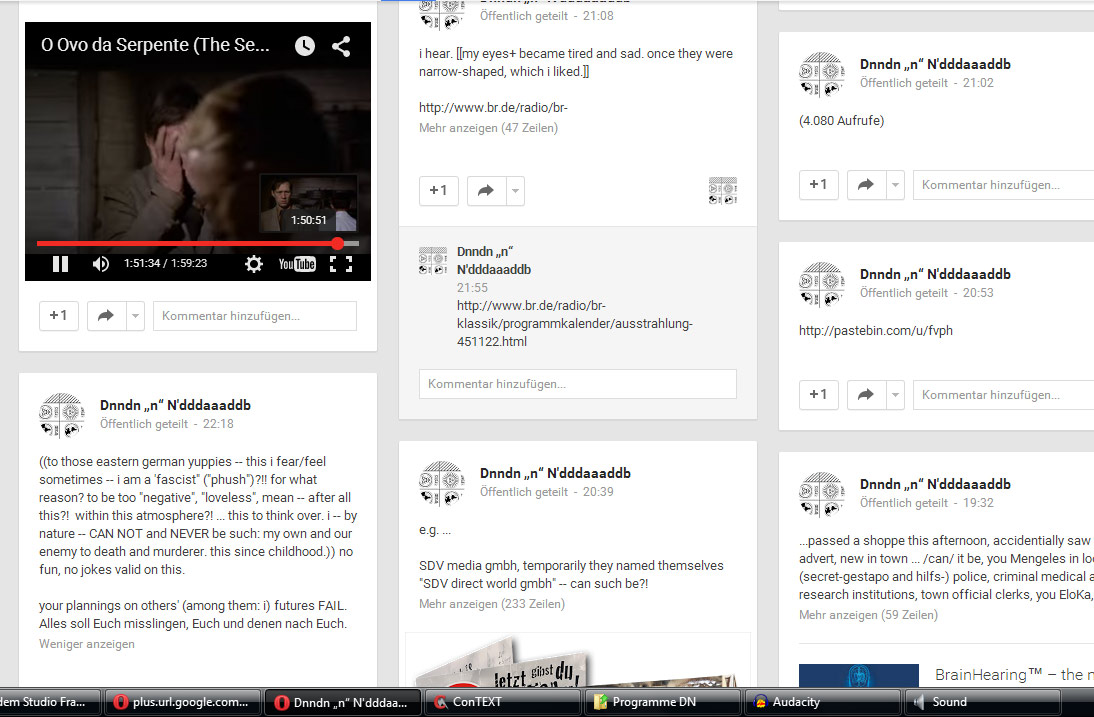This screenshot has height=717, width=1094.
Task: Click comment field on 21:02 post
Action: (x=1003, y=185)
